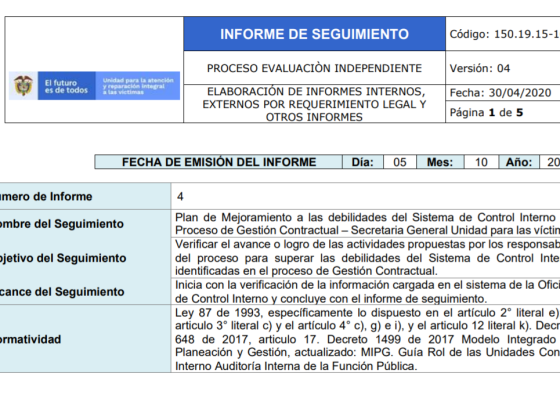Click the month value '10'
The height and width of the screenshot is (420, 560).
pyautogui.click(x=481, y=162)
